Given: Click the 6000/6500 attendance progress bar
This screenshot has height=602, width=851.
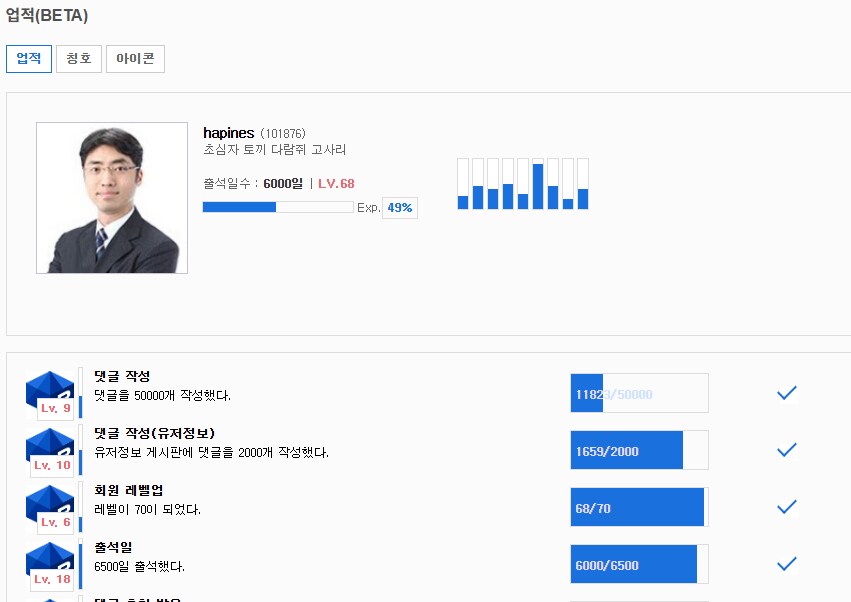Looking at the screenshot, I should point(639,564).
